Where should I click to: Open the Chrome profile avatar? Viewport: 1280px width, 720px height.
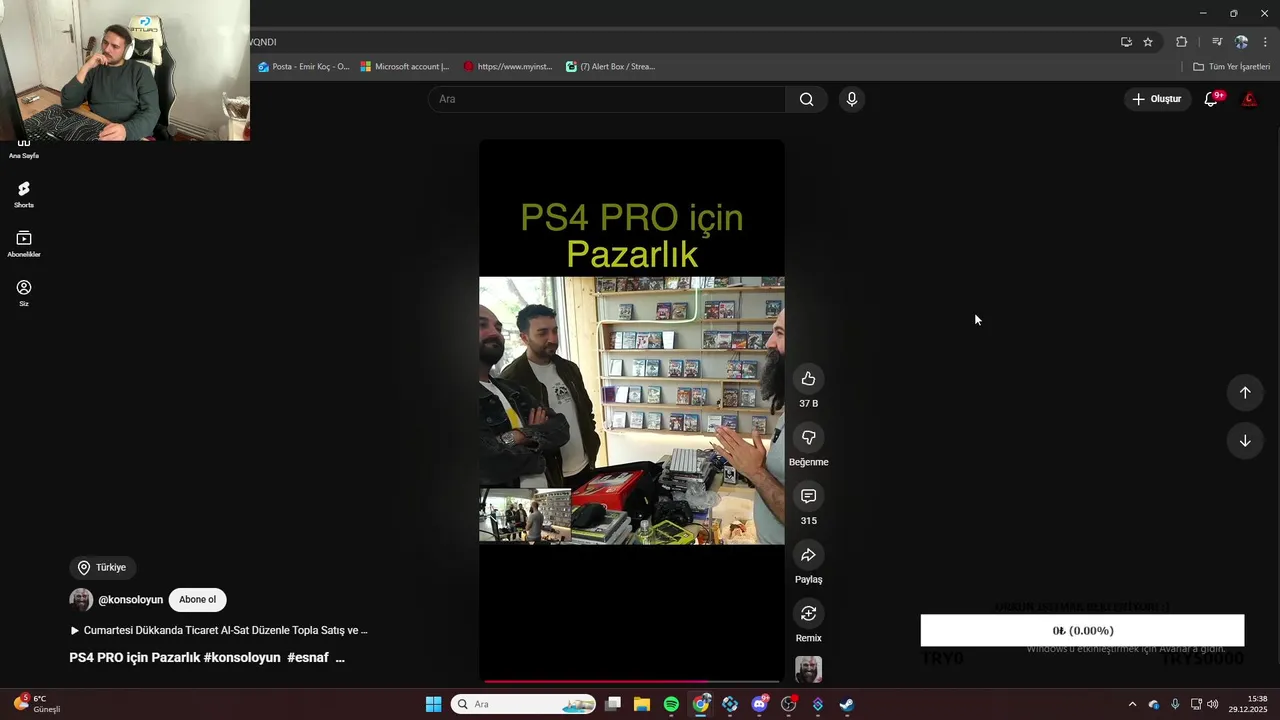pos(1241,42)
